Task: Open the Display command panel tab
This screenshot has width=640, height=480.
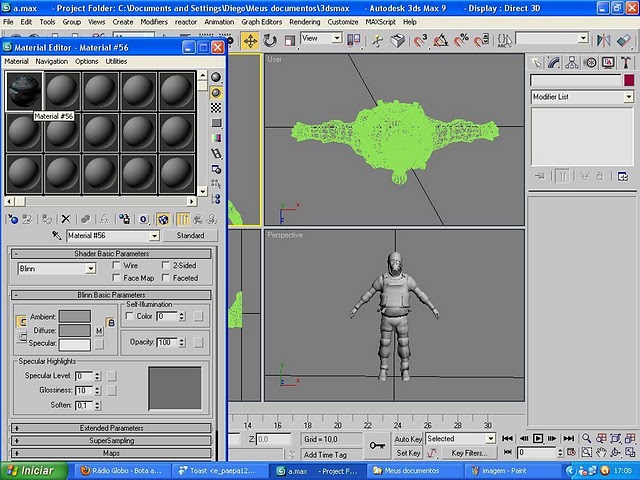Action: pyautogui.click(x=608, y=63)
